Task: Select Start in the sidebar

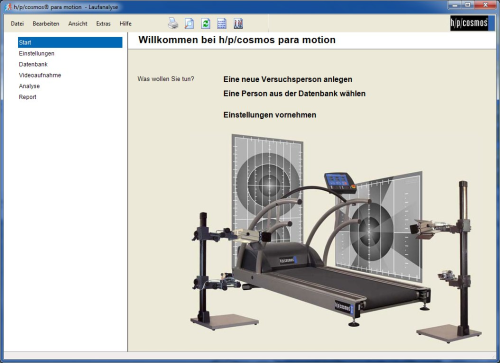Action: pos(70,42)
